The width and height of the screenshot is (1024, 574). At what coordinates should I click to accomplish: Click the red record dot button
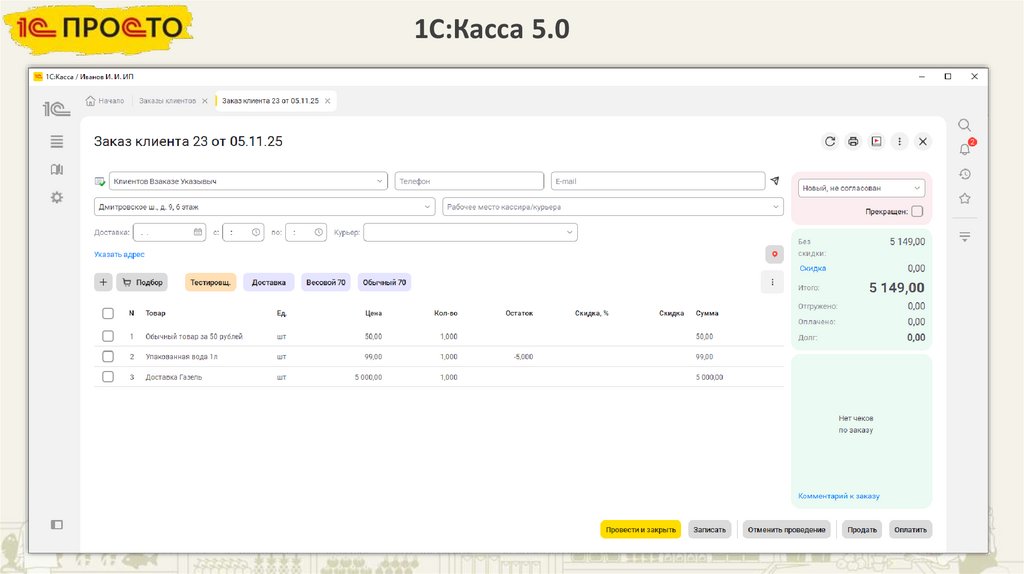click(x=775, y=254)
